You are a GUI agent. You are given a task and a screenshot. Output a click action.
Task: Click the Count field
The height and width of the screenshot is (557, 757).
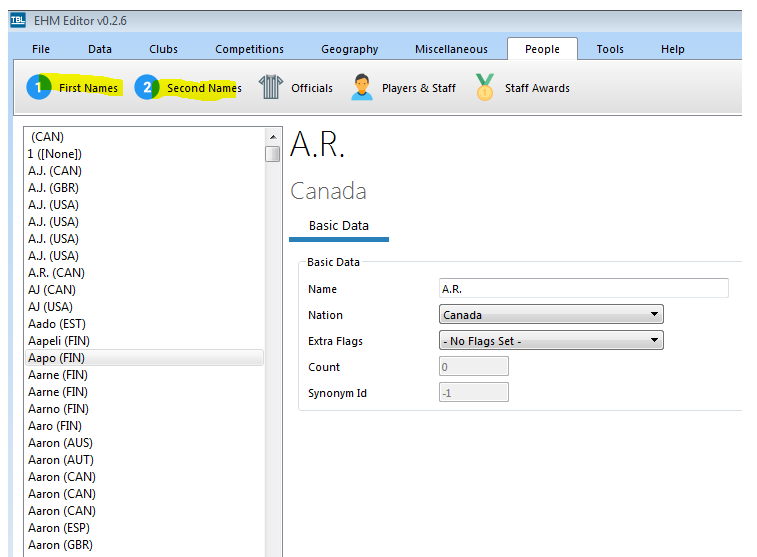point(474,366)
